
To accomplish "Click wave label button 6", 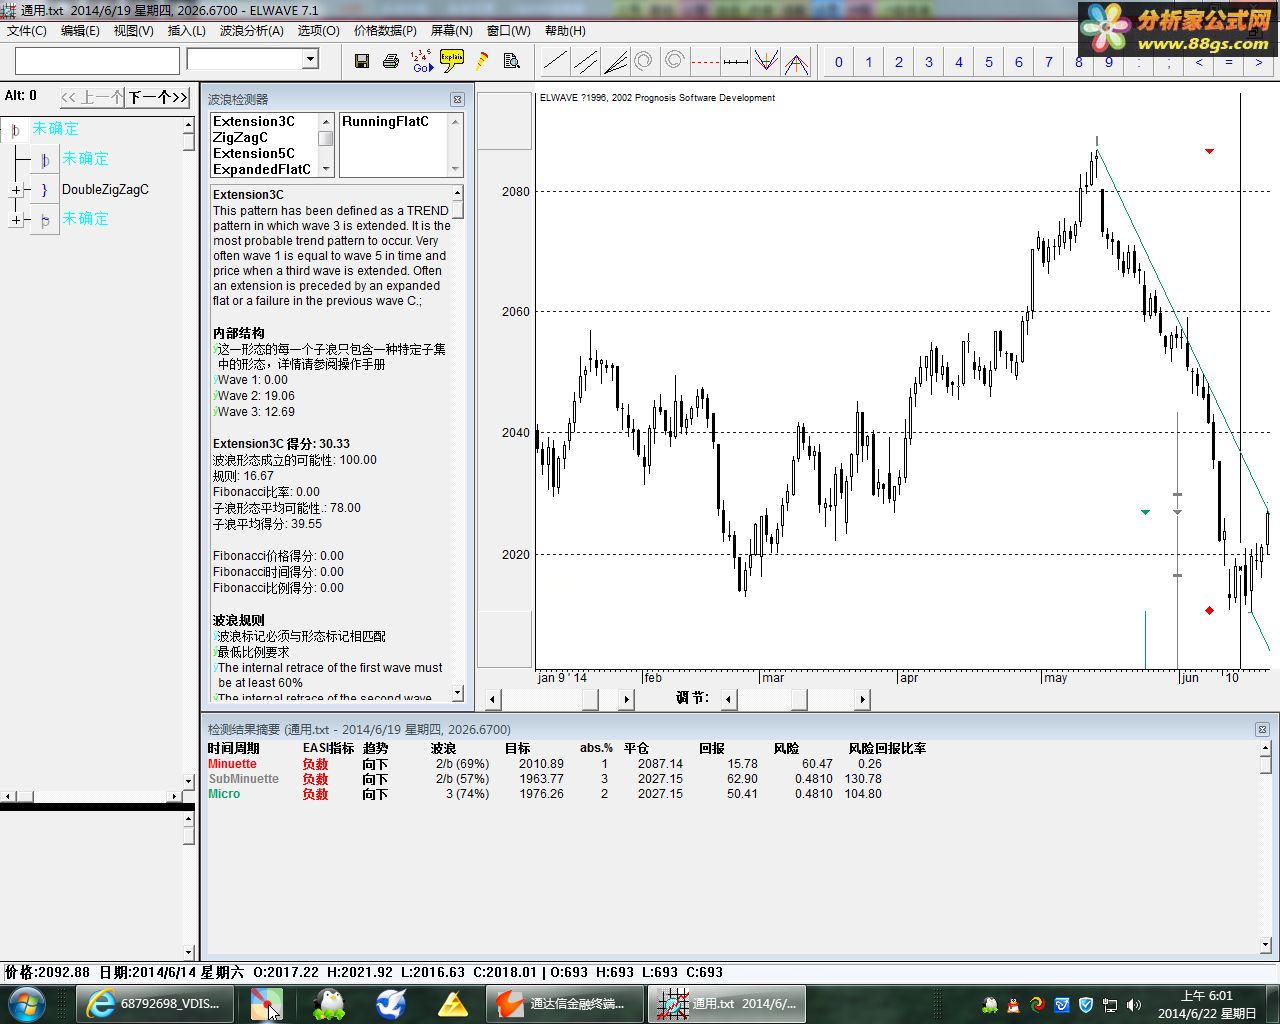I will click(1019, 62).
